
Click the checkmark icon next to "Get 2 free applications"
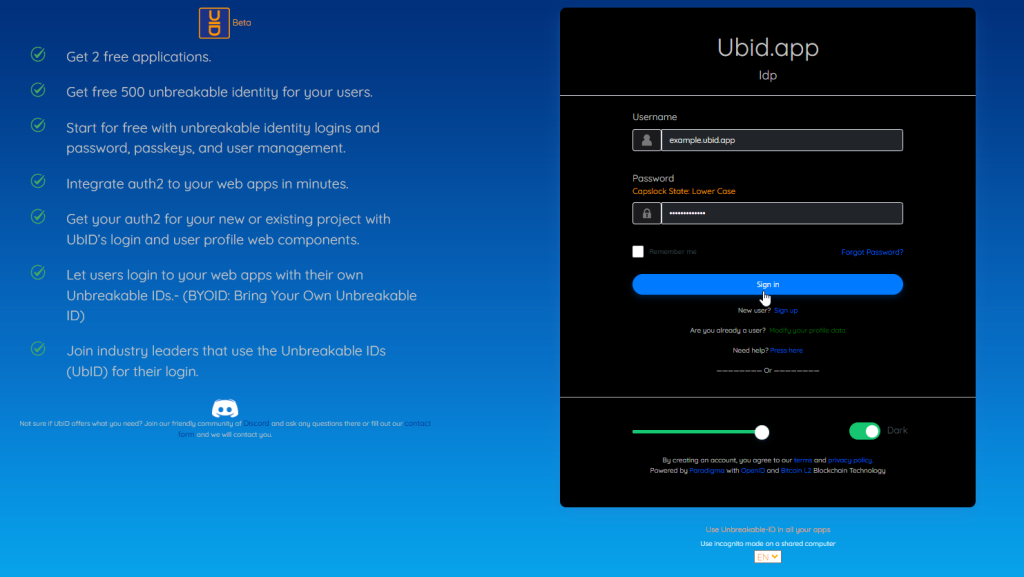click(x=38, y=56)
